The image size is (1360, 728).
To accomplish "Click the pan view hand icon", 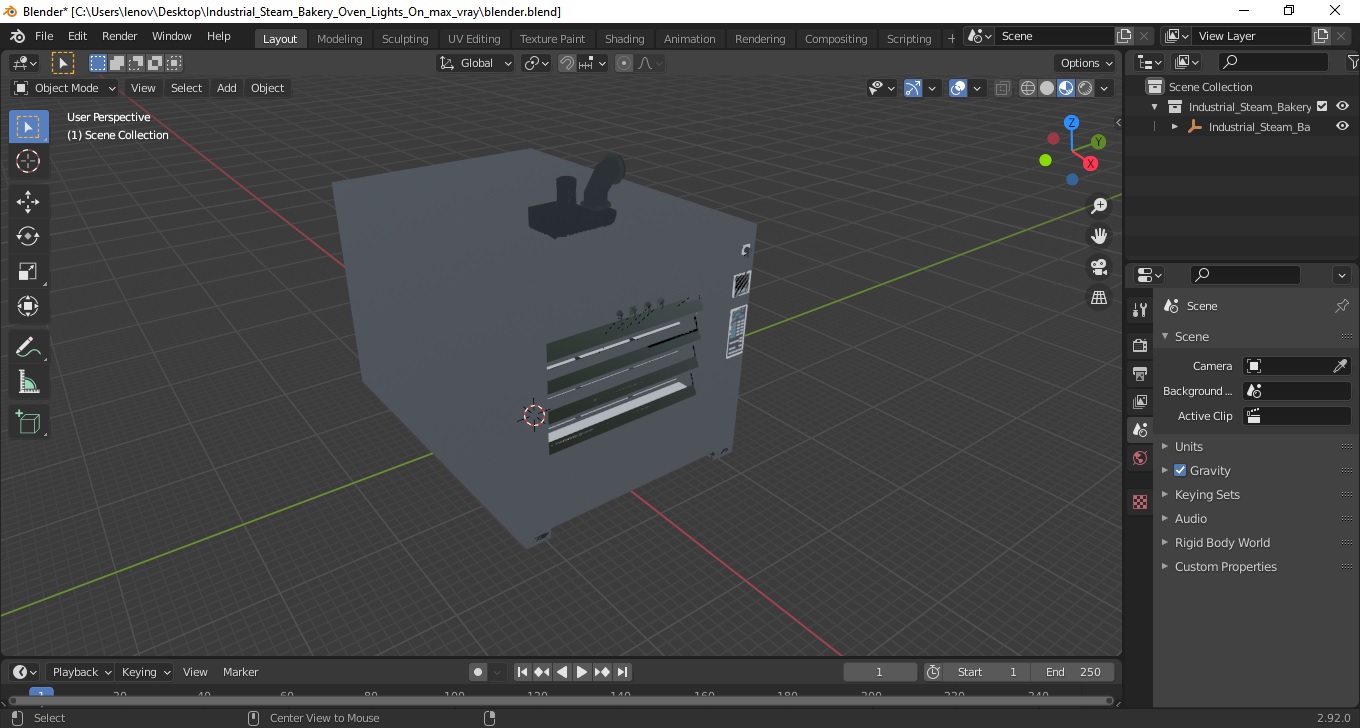I will pos(1099,236).
